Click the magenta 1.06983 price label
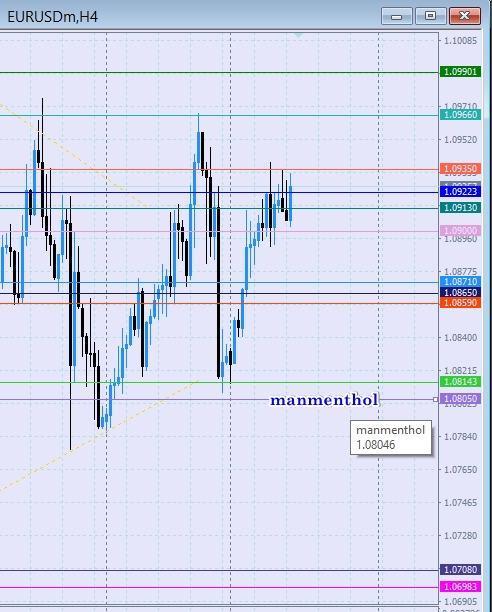Image resolution: width=492 pixels, height=612 pixels. click(460, 587)
